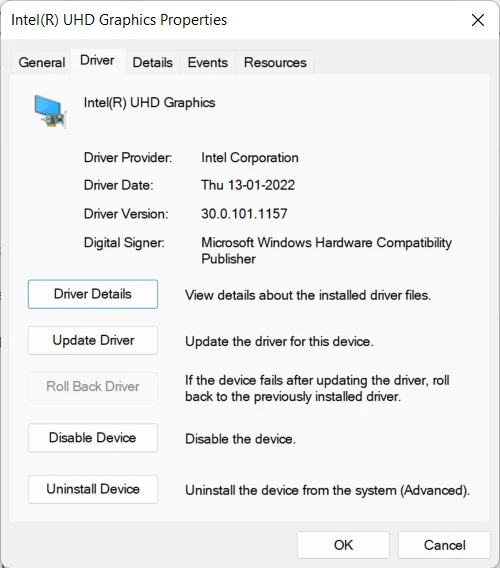Click the Uninstall Device button
Image resolution: width=500 pixels, height=568 pixels.
(93, 489)
